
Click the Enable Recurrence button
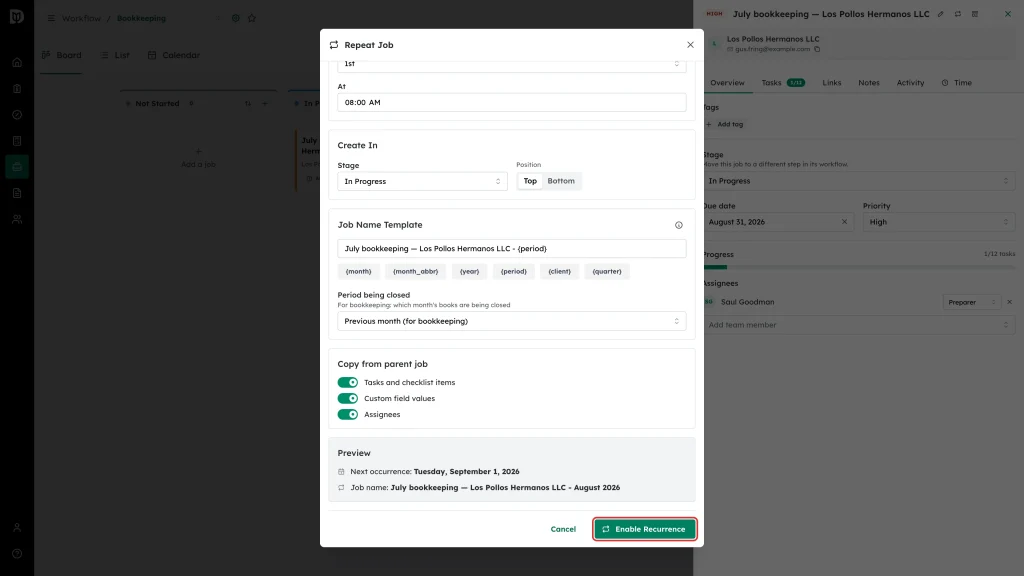(645, 529)
